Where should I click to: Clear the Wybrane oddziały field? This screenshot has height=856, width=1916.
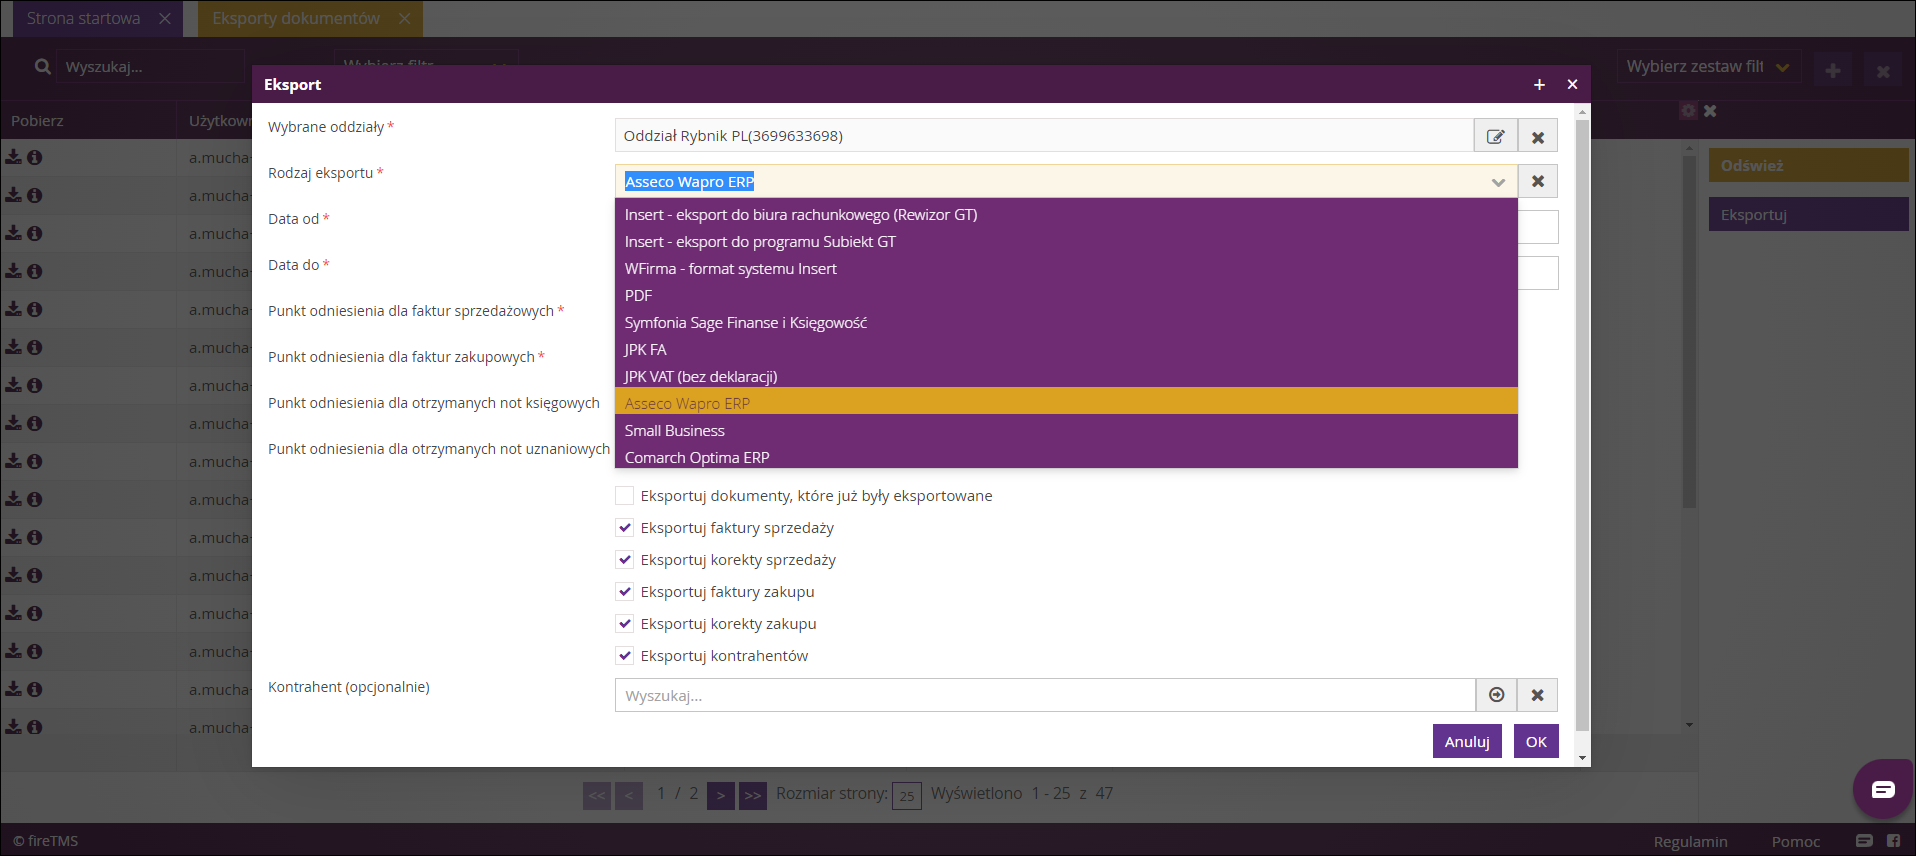(x=1538, y=136)
